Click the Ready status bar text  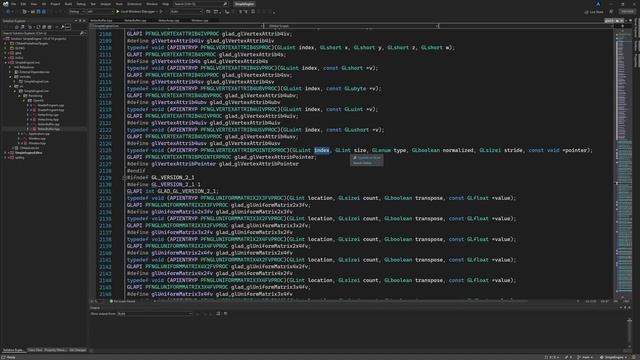pyautogui.click(x=11, y=357)
